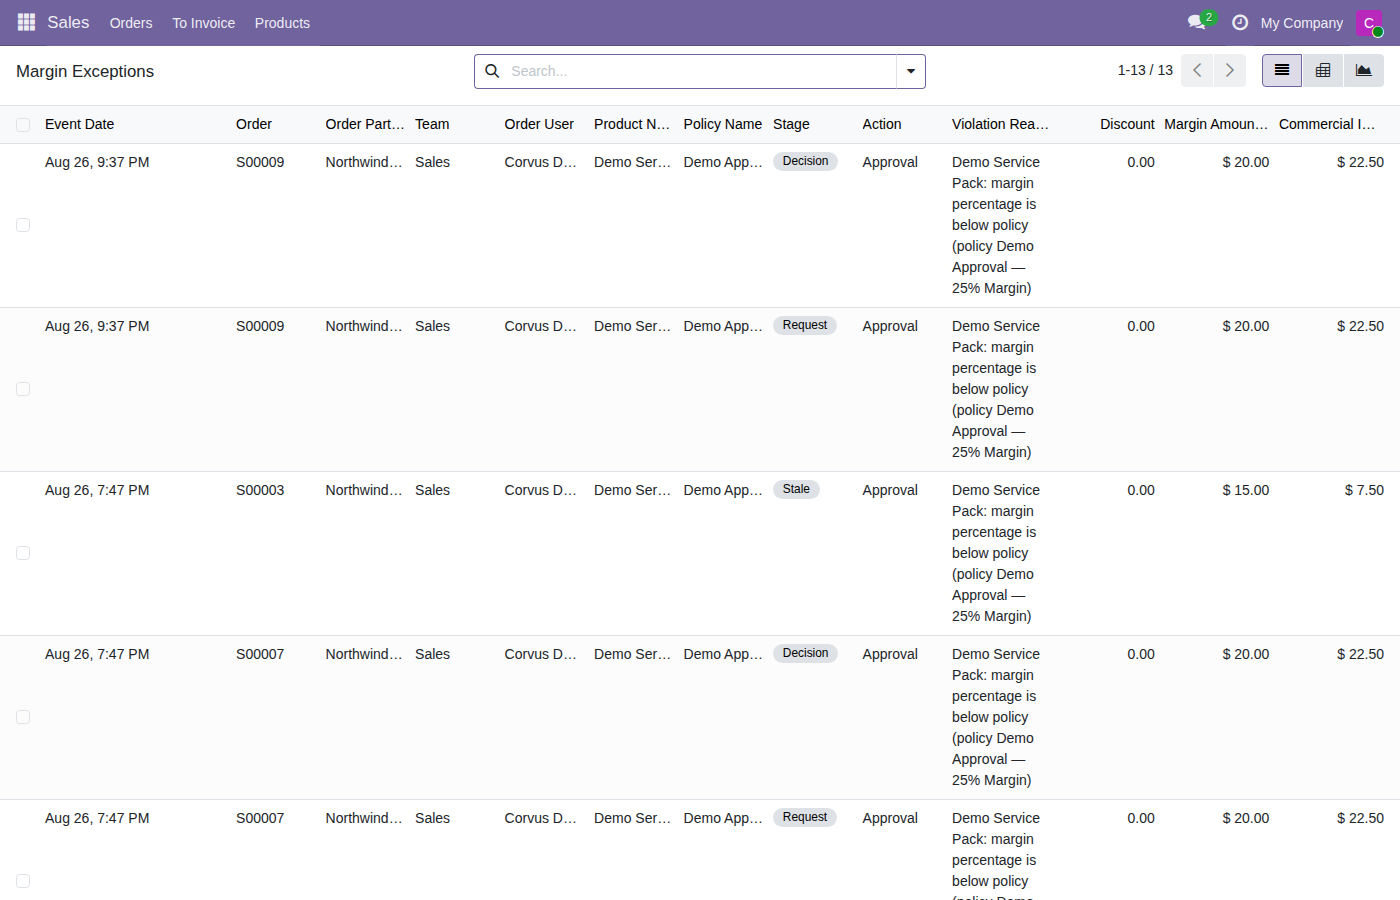This screenshot has height=900, width=1400.
Task: Sort by Team column header
Action: [432, 124]
